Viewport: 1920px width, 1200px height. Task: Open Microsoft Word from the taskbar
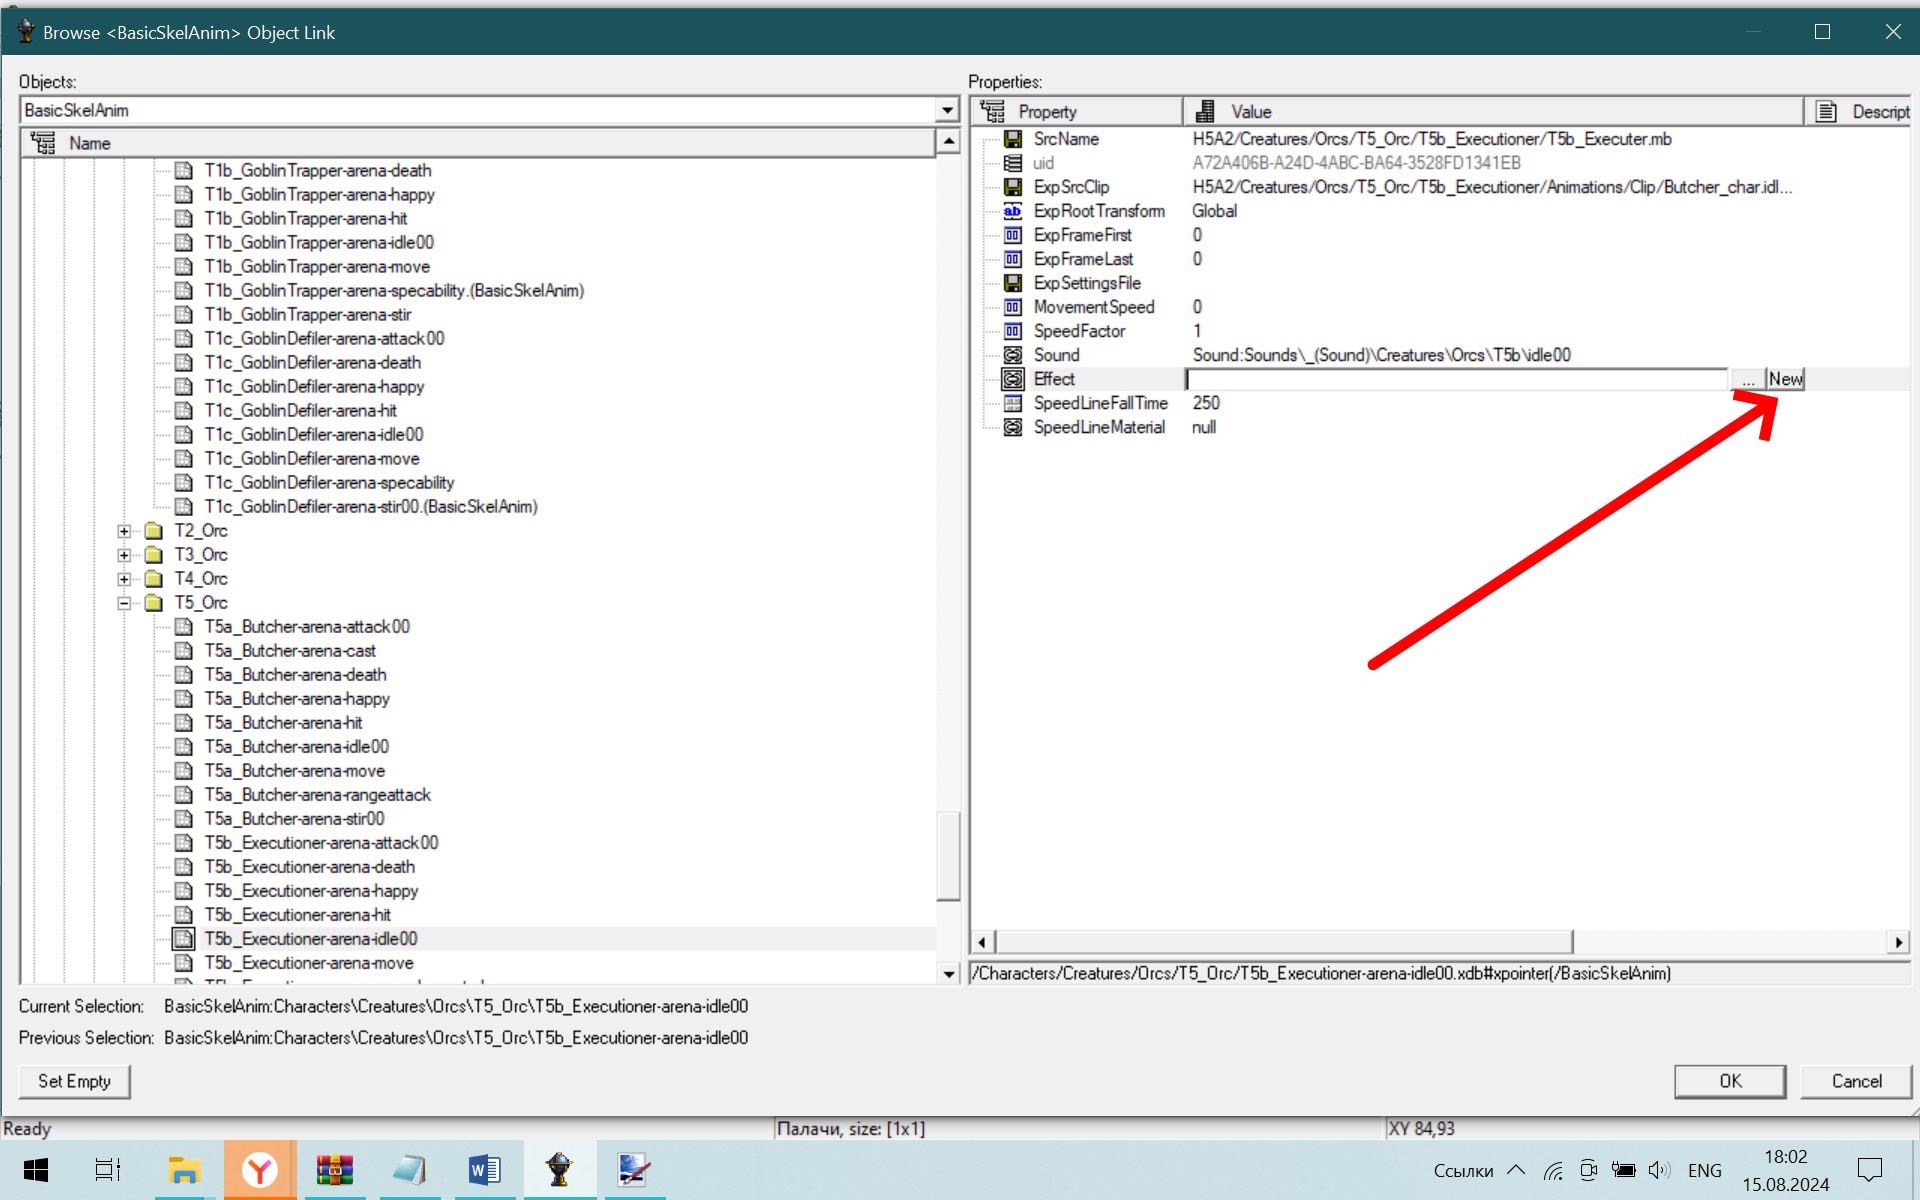[484, 1169]
